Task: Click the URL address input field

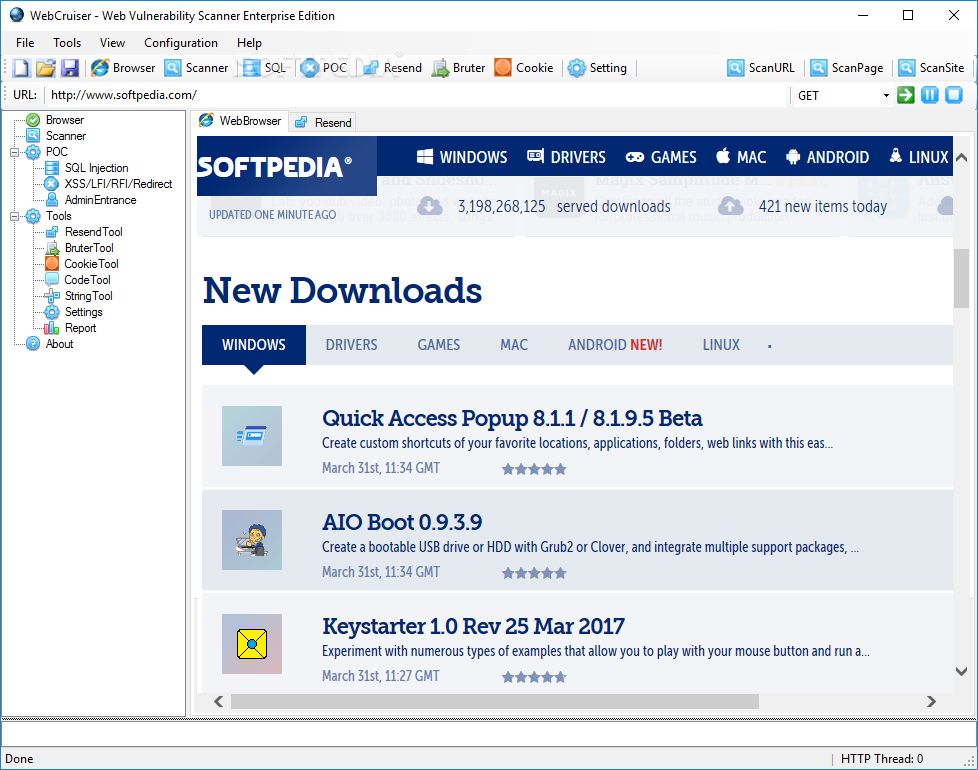Action: [418, 95]
